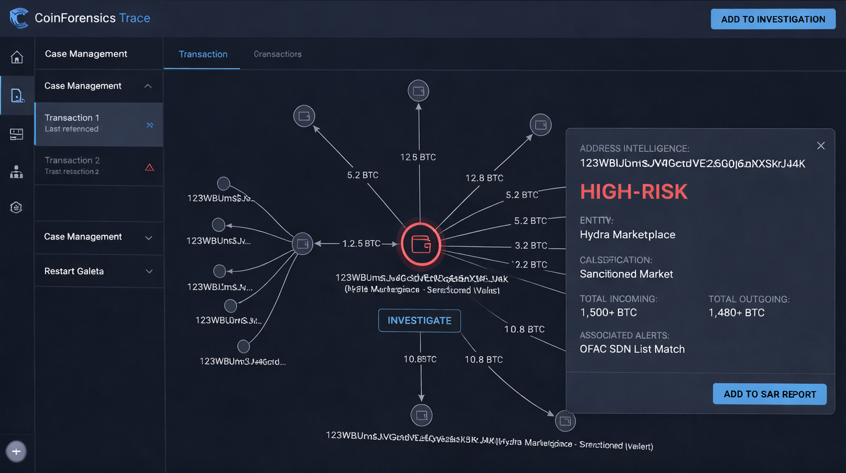
Task: Select Transaction 1 in the case list
Action: [x=98, y=123]
